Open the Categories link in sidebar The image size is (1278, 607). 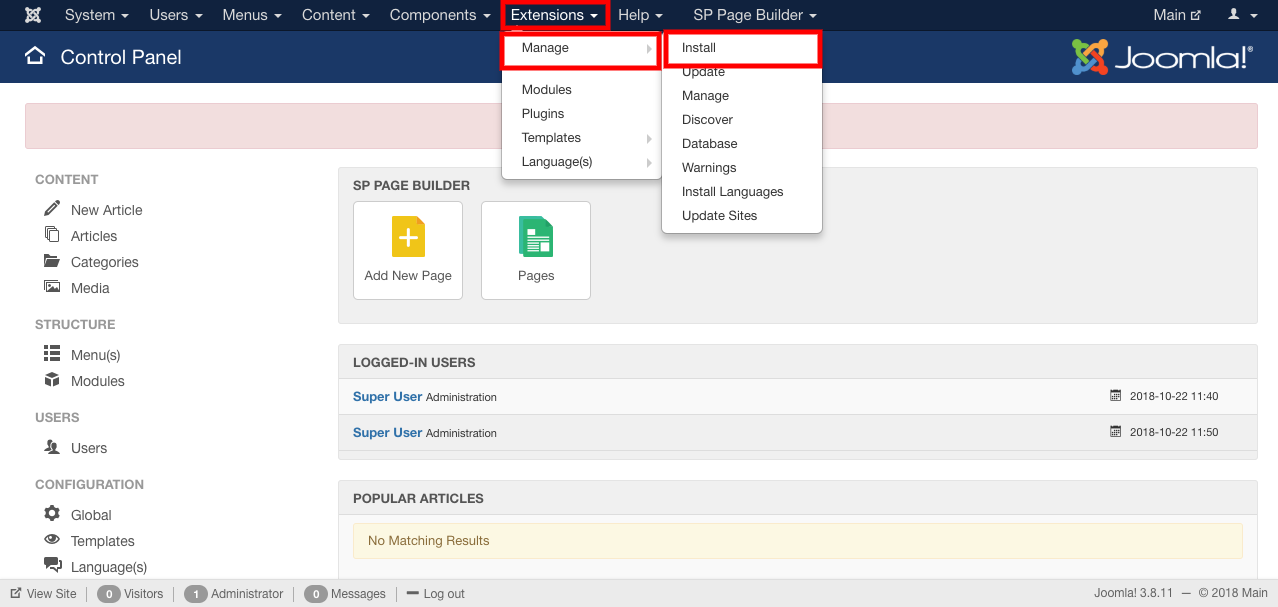coord(105,262)
